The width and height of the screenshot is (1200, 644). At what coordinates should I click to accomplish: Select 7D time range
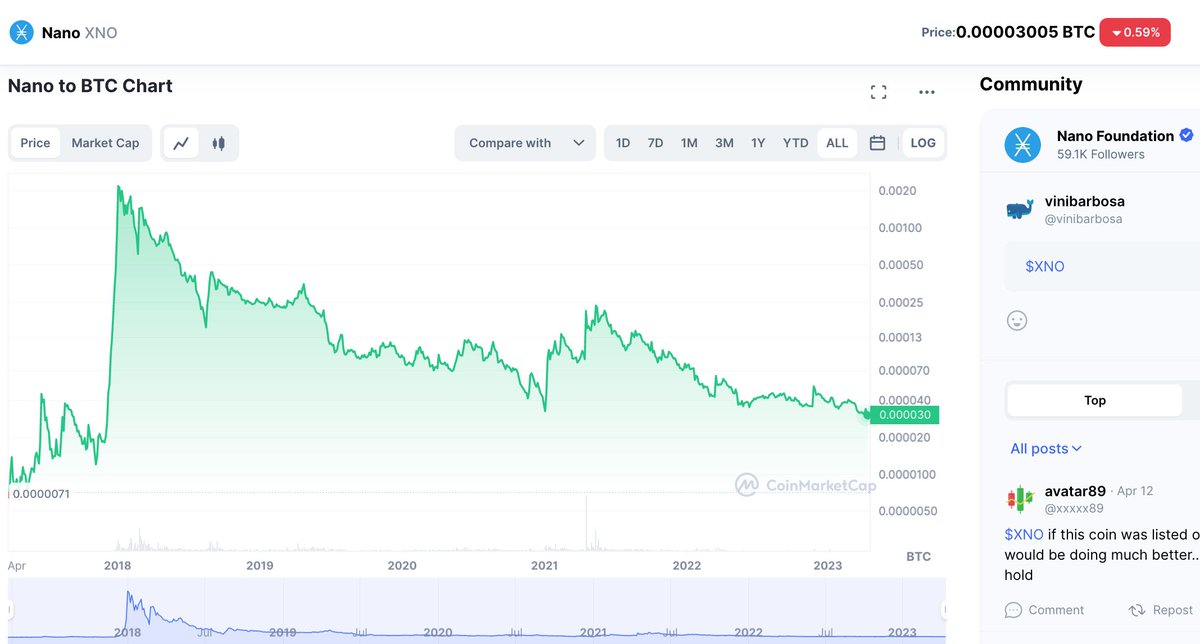click(656, 143)
